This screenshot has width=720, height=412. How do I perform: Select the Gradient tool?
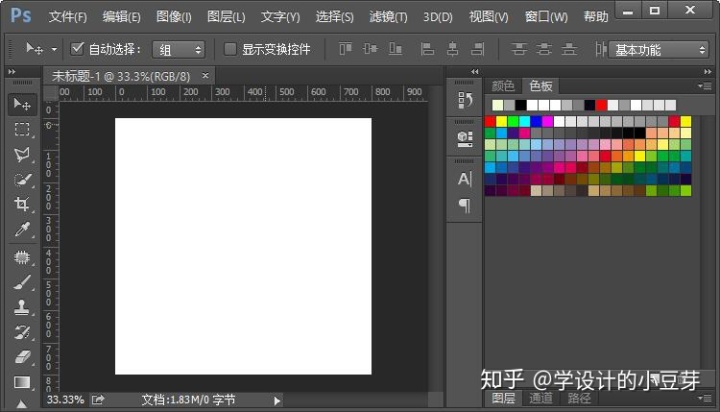point(22,382)
